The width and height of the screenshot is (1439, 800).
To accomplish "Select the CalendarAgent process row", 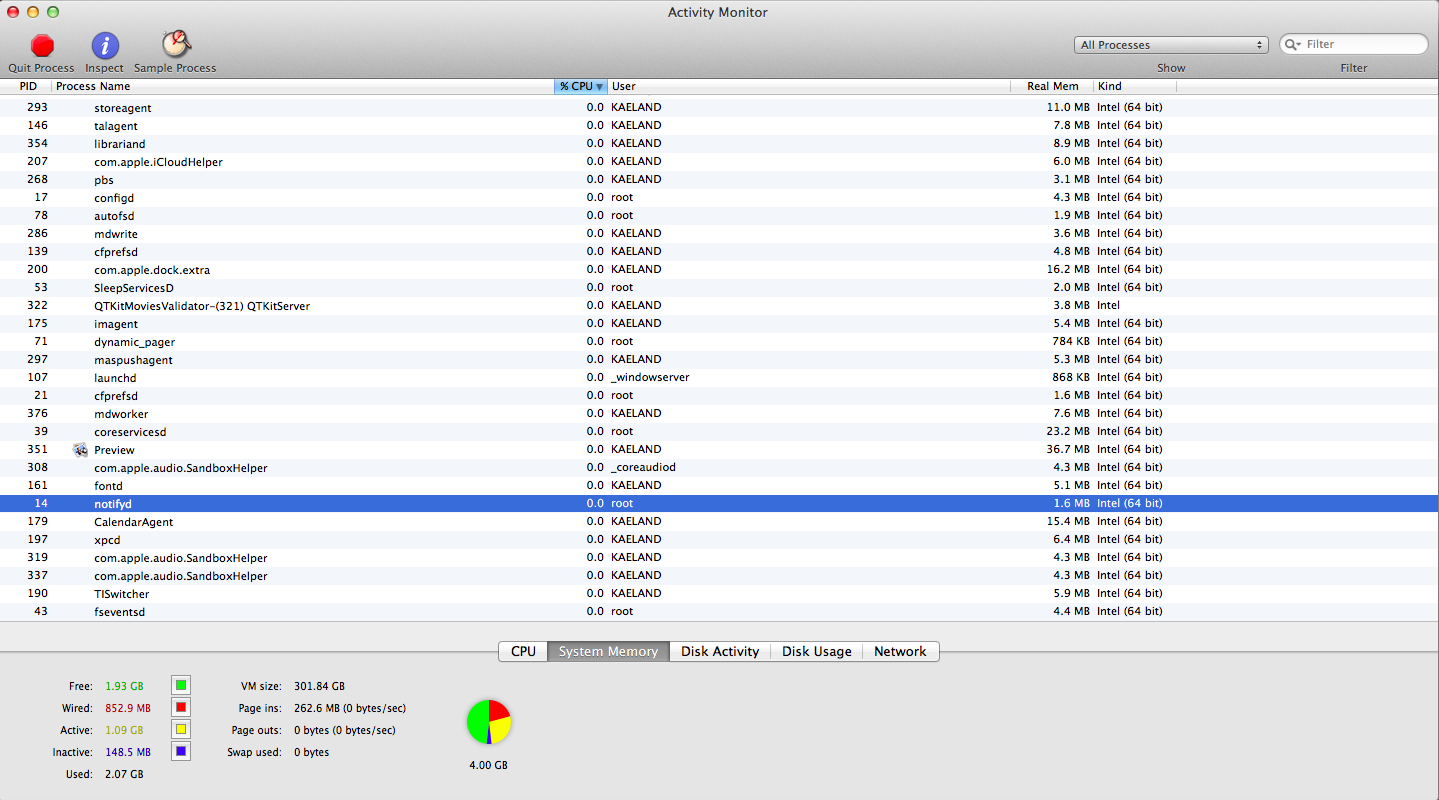I will tap(719, 522).
